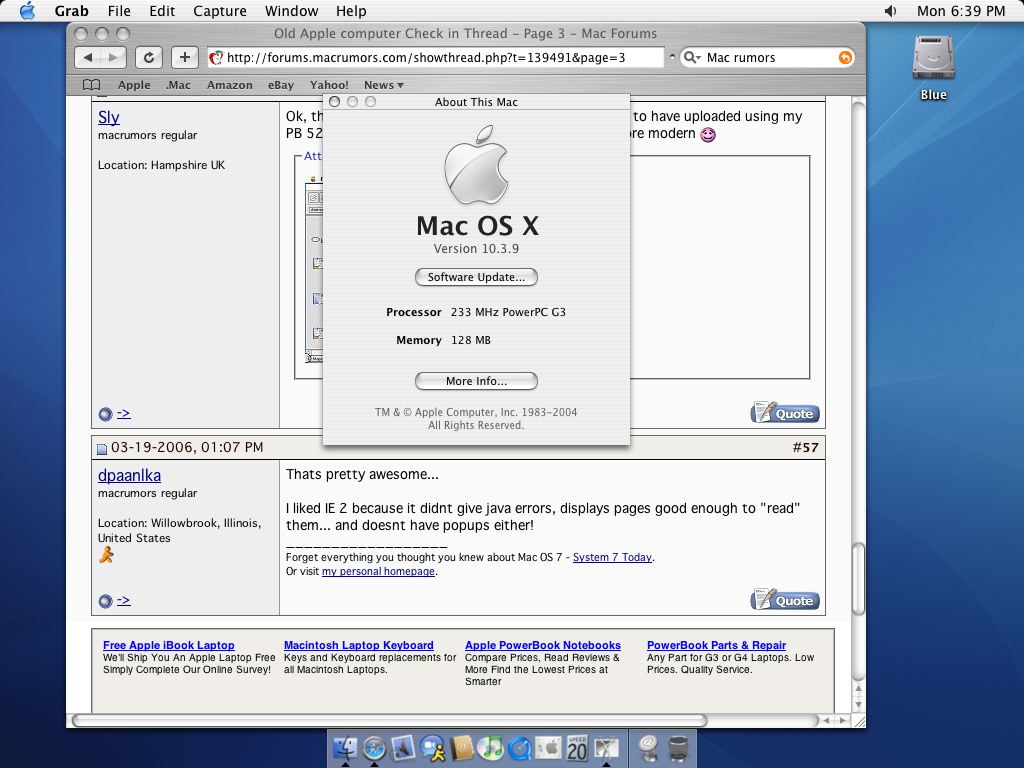
Task: Reload the current page
Action: pos(149,57)
